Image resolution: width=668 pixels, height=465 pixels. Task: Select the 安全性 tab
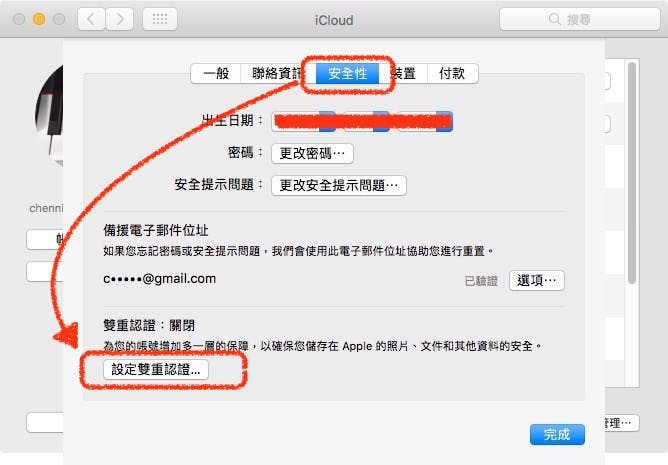(x=347, y=73)
